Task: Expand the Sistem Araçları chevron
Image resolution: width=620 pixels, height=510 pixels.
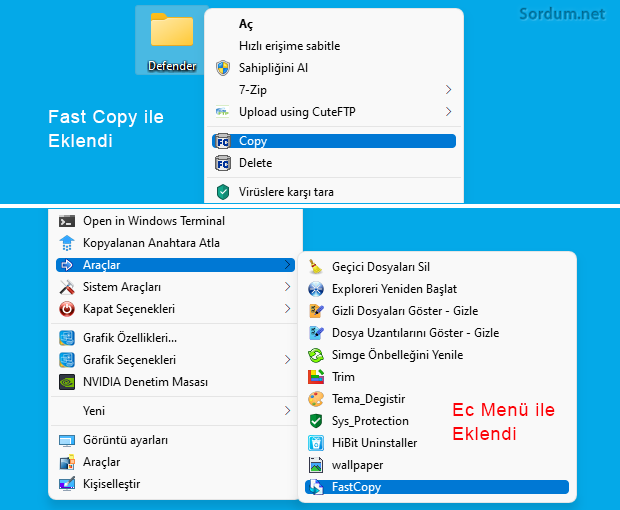Action: pos(287,287)
